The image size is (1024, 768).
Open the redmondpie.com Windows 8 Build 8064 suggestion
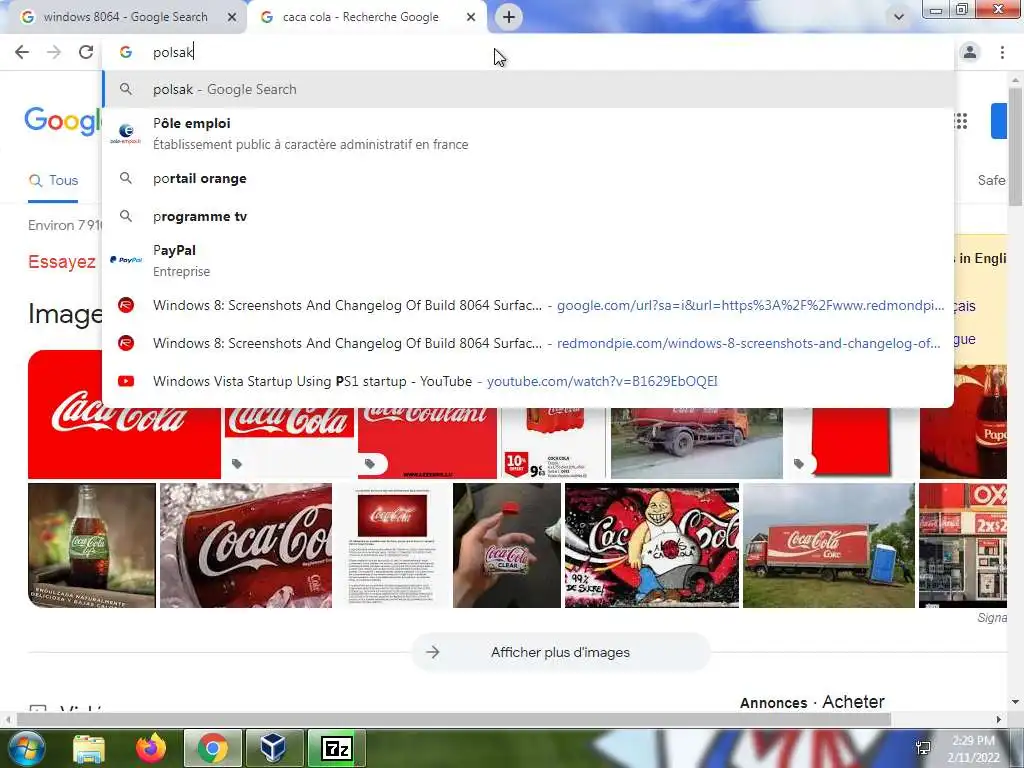[x=528, y=343]
